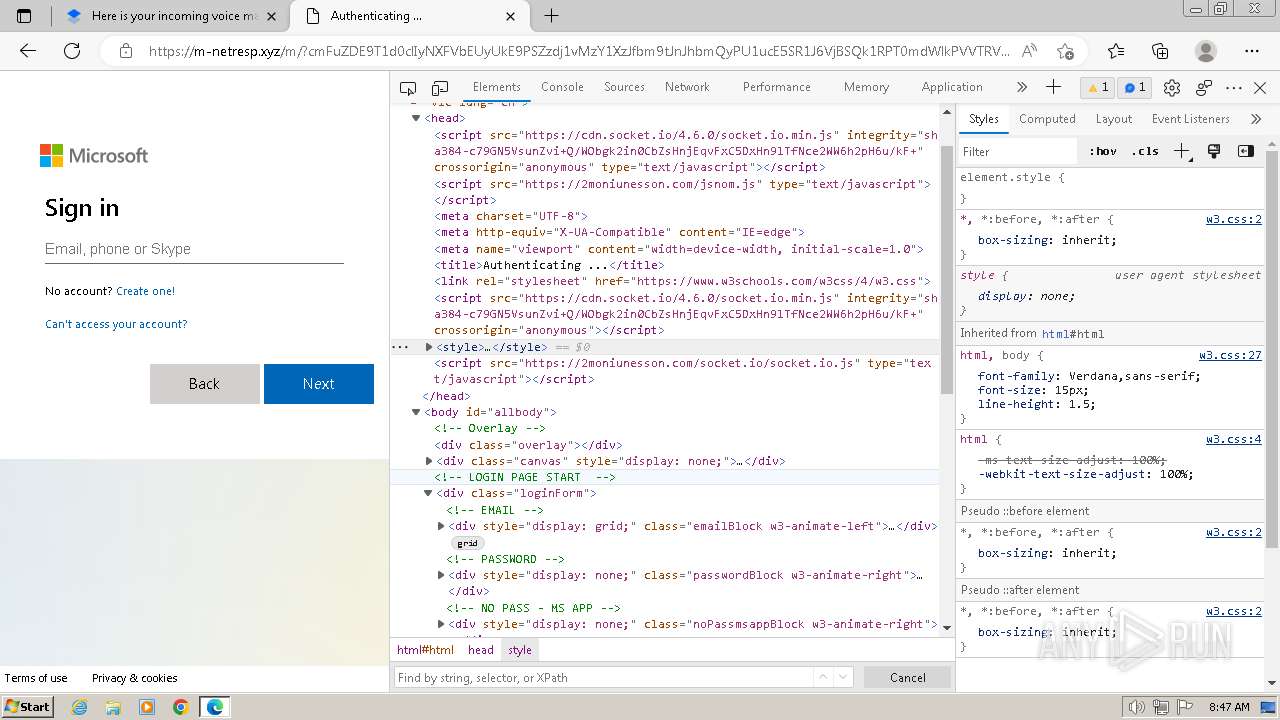Open actions ellipsis beside style node
Screen dimensions: 1280x720
pos(400,347)
